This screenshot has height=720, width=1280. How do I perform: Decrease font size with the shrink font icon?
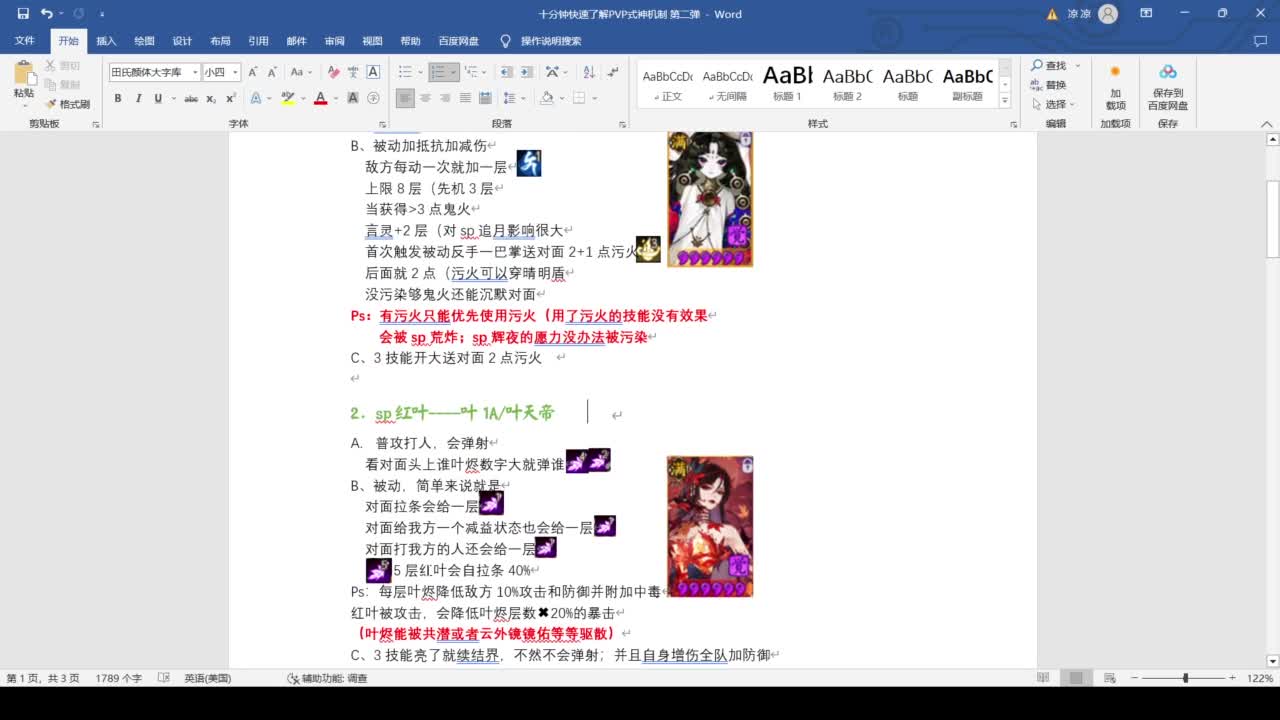click(x=271, y=72)
